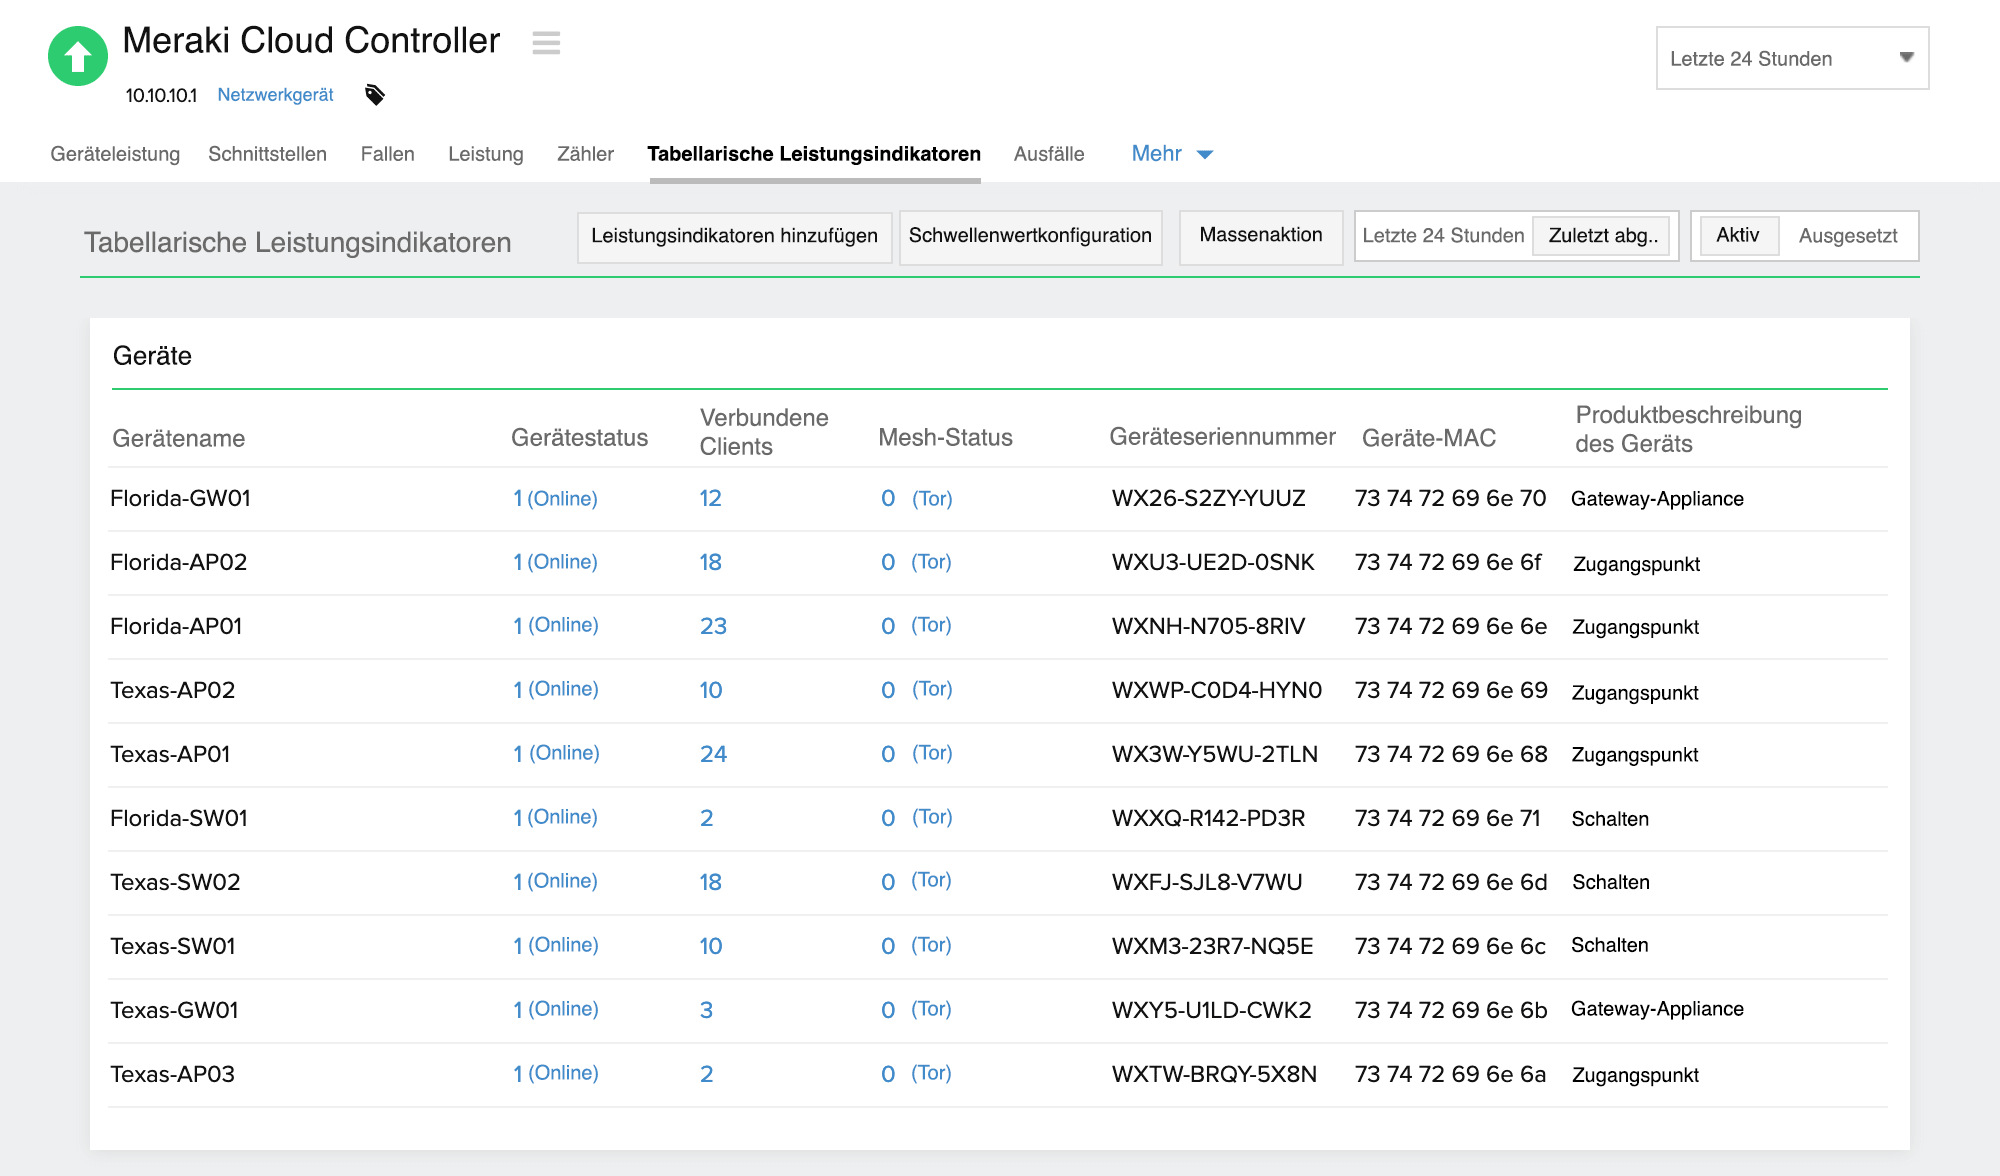Open the hamburger menu beside Meraki Cloud Controller
The height and width of the screenshot is (1176, 2000).
pos(546,44)
